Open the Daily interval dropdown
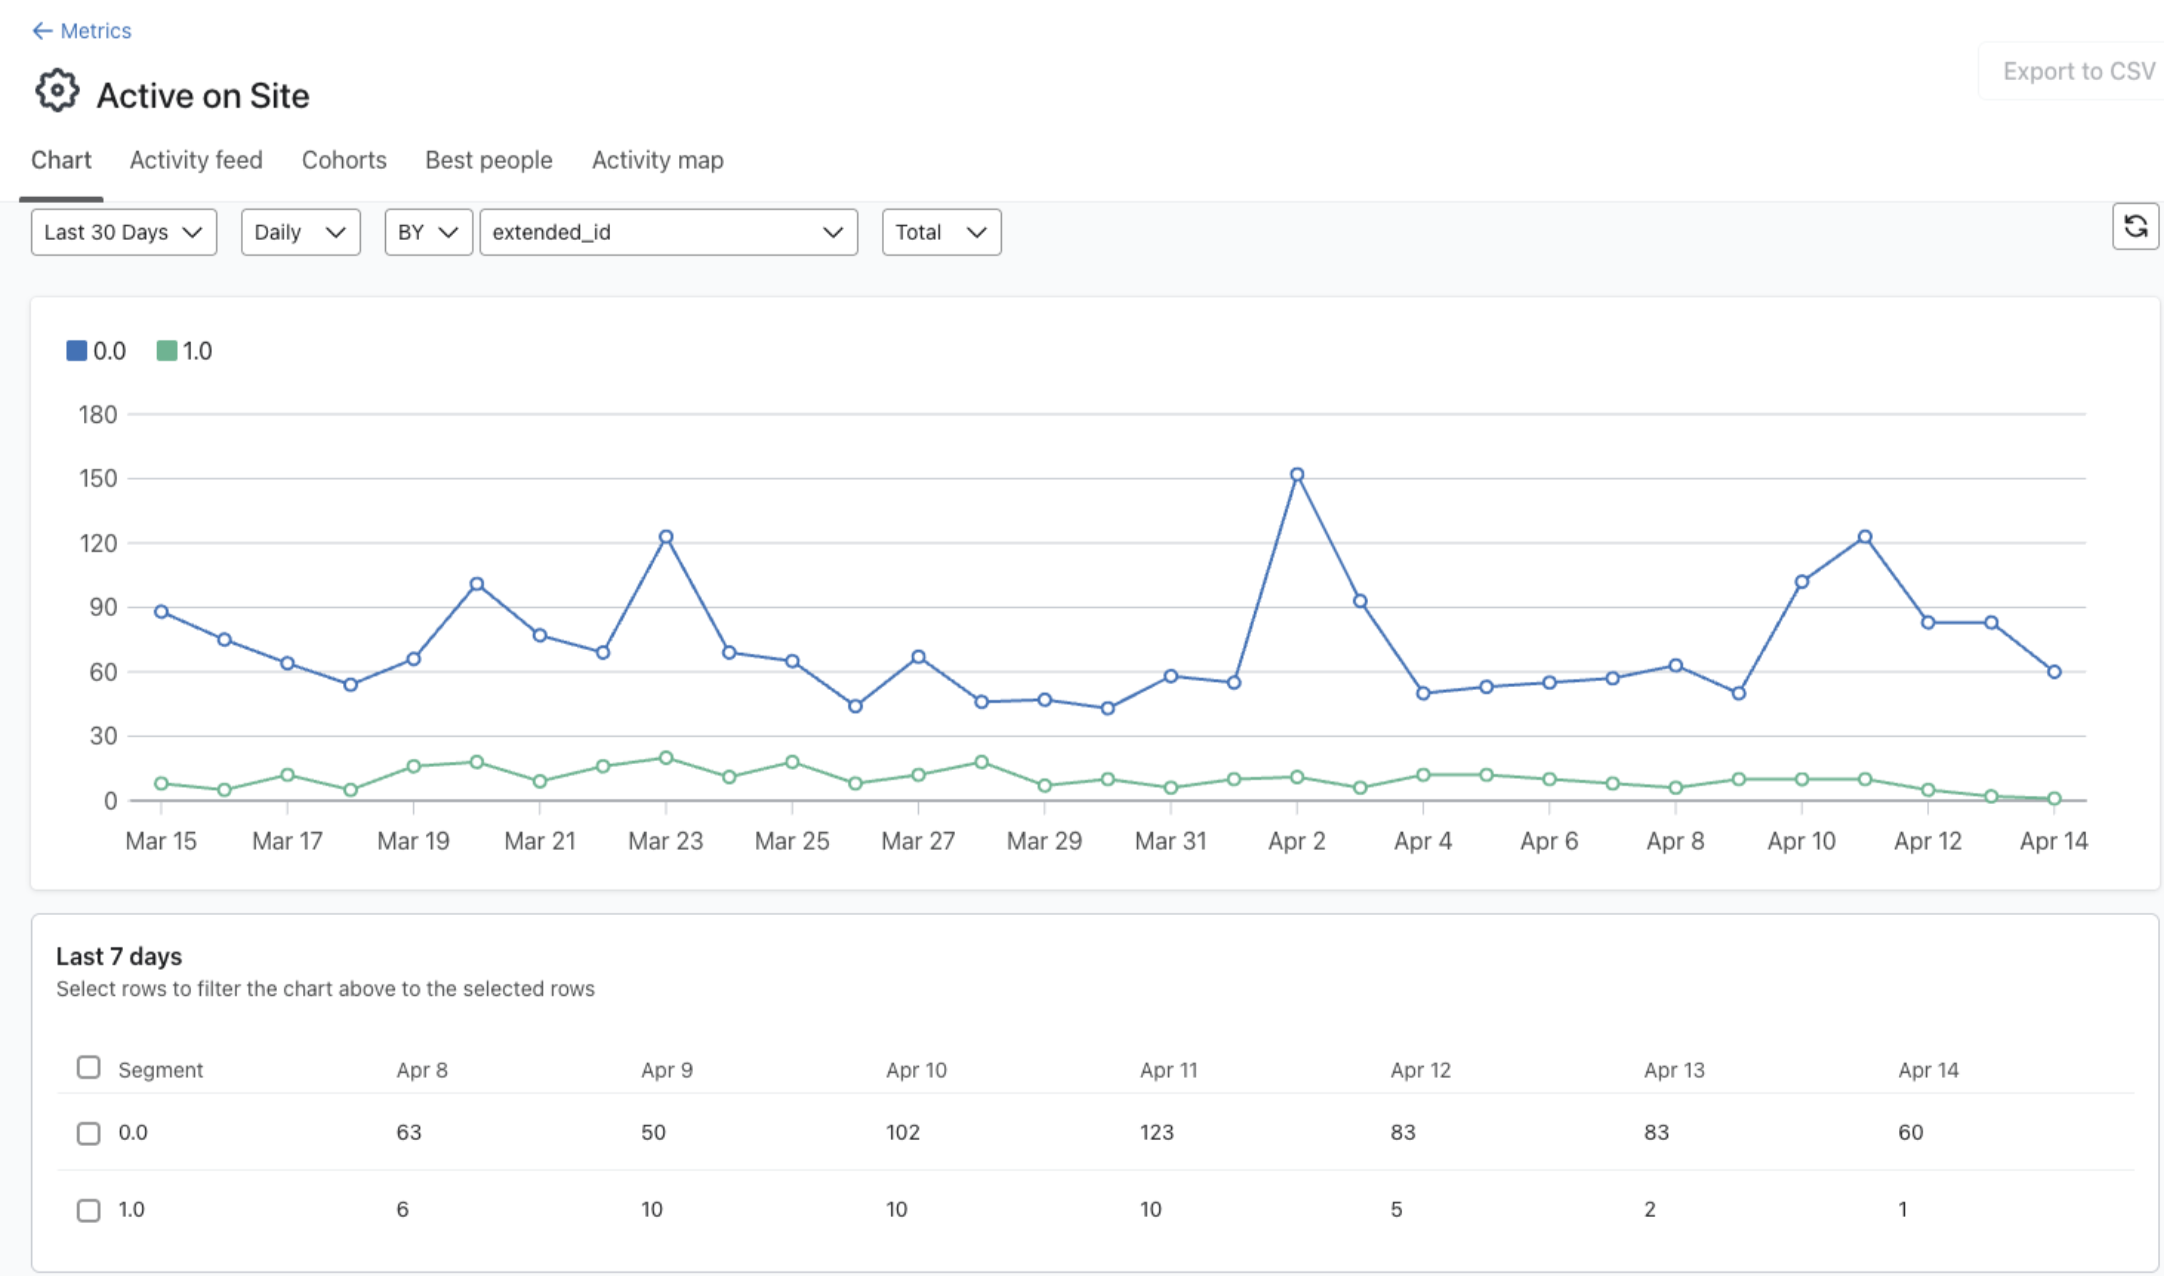Viewport: 2164px width, 1276px height. [300, 232]
